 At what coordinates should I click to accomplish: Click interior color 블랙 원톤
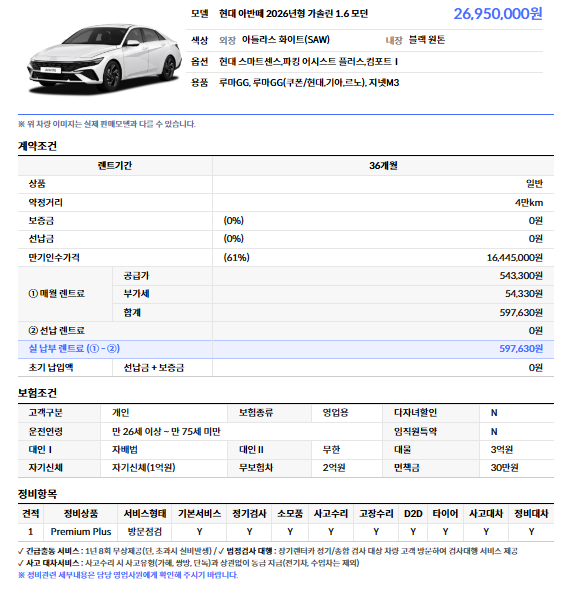(x=427, y=40)
